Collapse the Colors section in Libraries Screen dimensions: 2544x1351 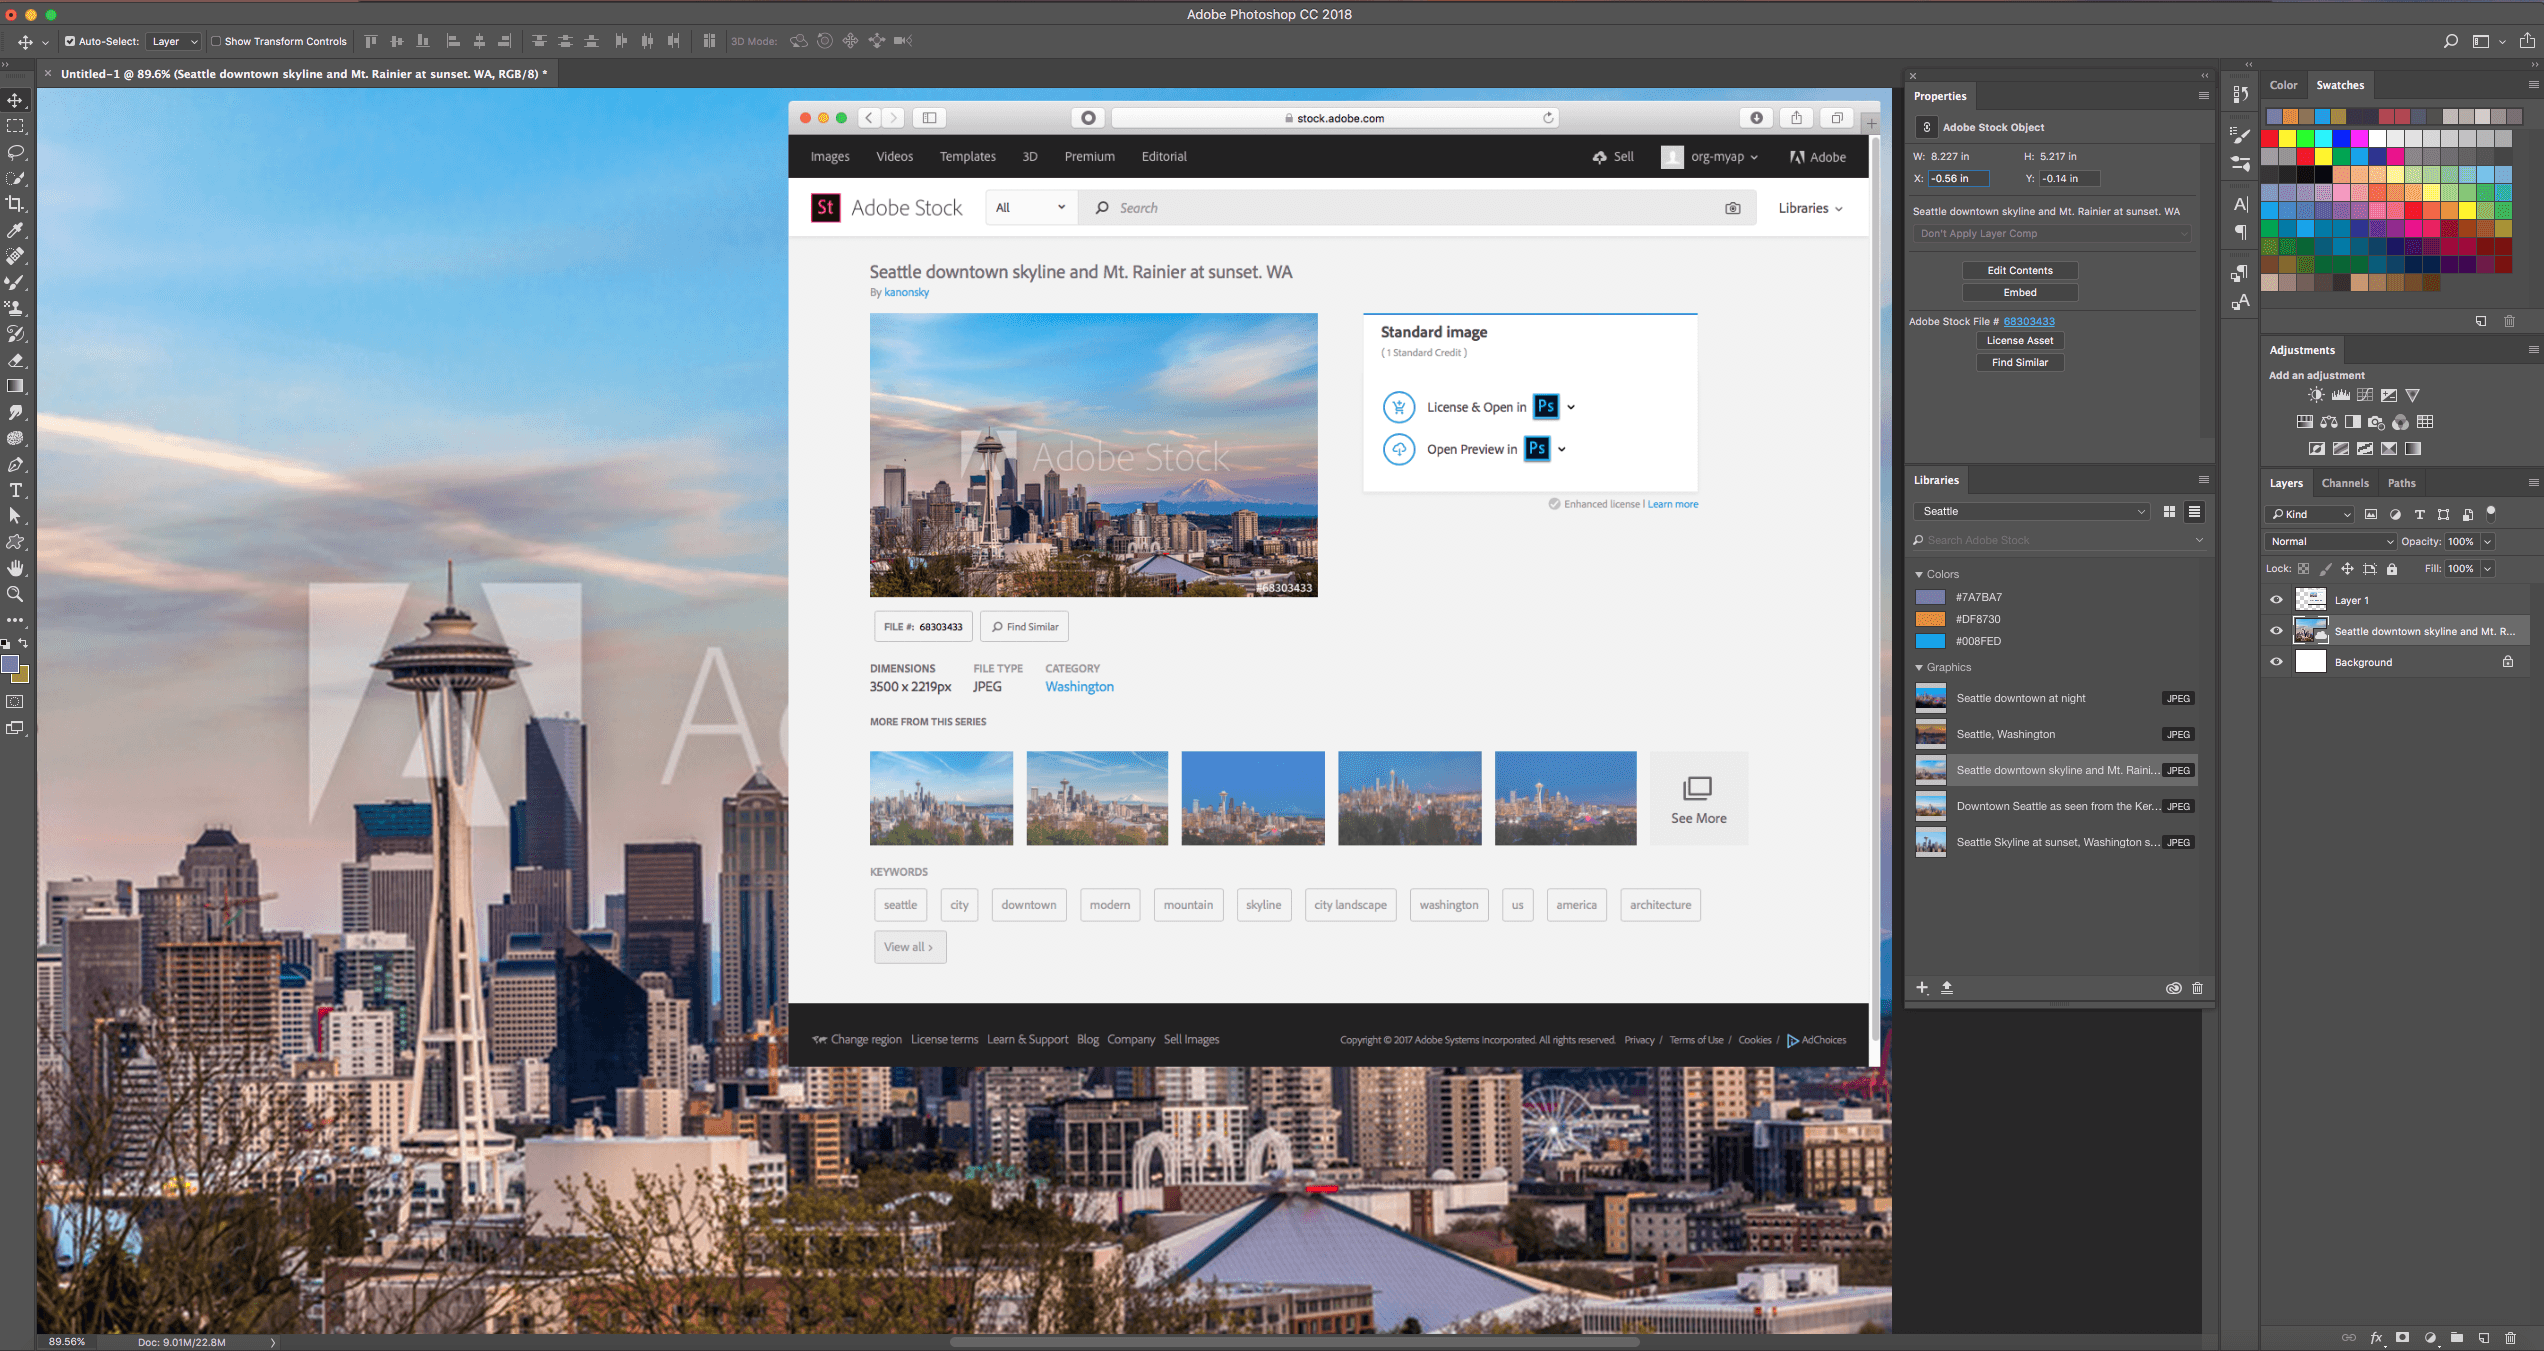1919,575
